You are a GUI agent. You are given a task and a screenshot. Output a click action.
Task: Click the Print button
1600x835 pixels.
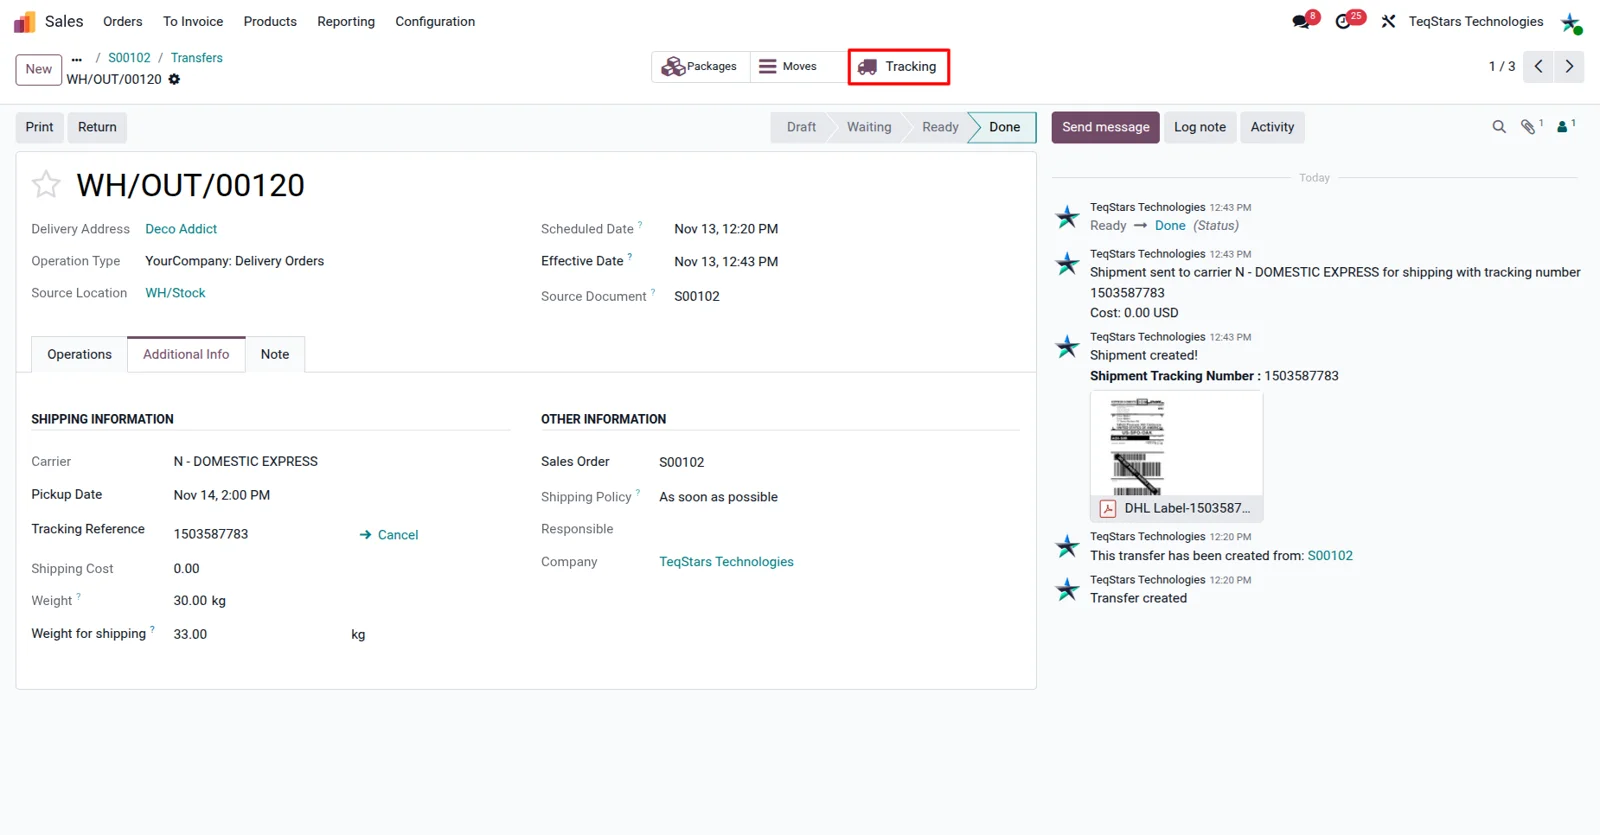pyautogui.click(x=40, y=127)
